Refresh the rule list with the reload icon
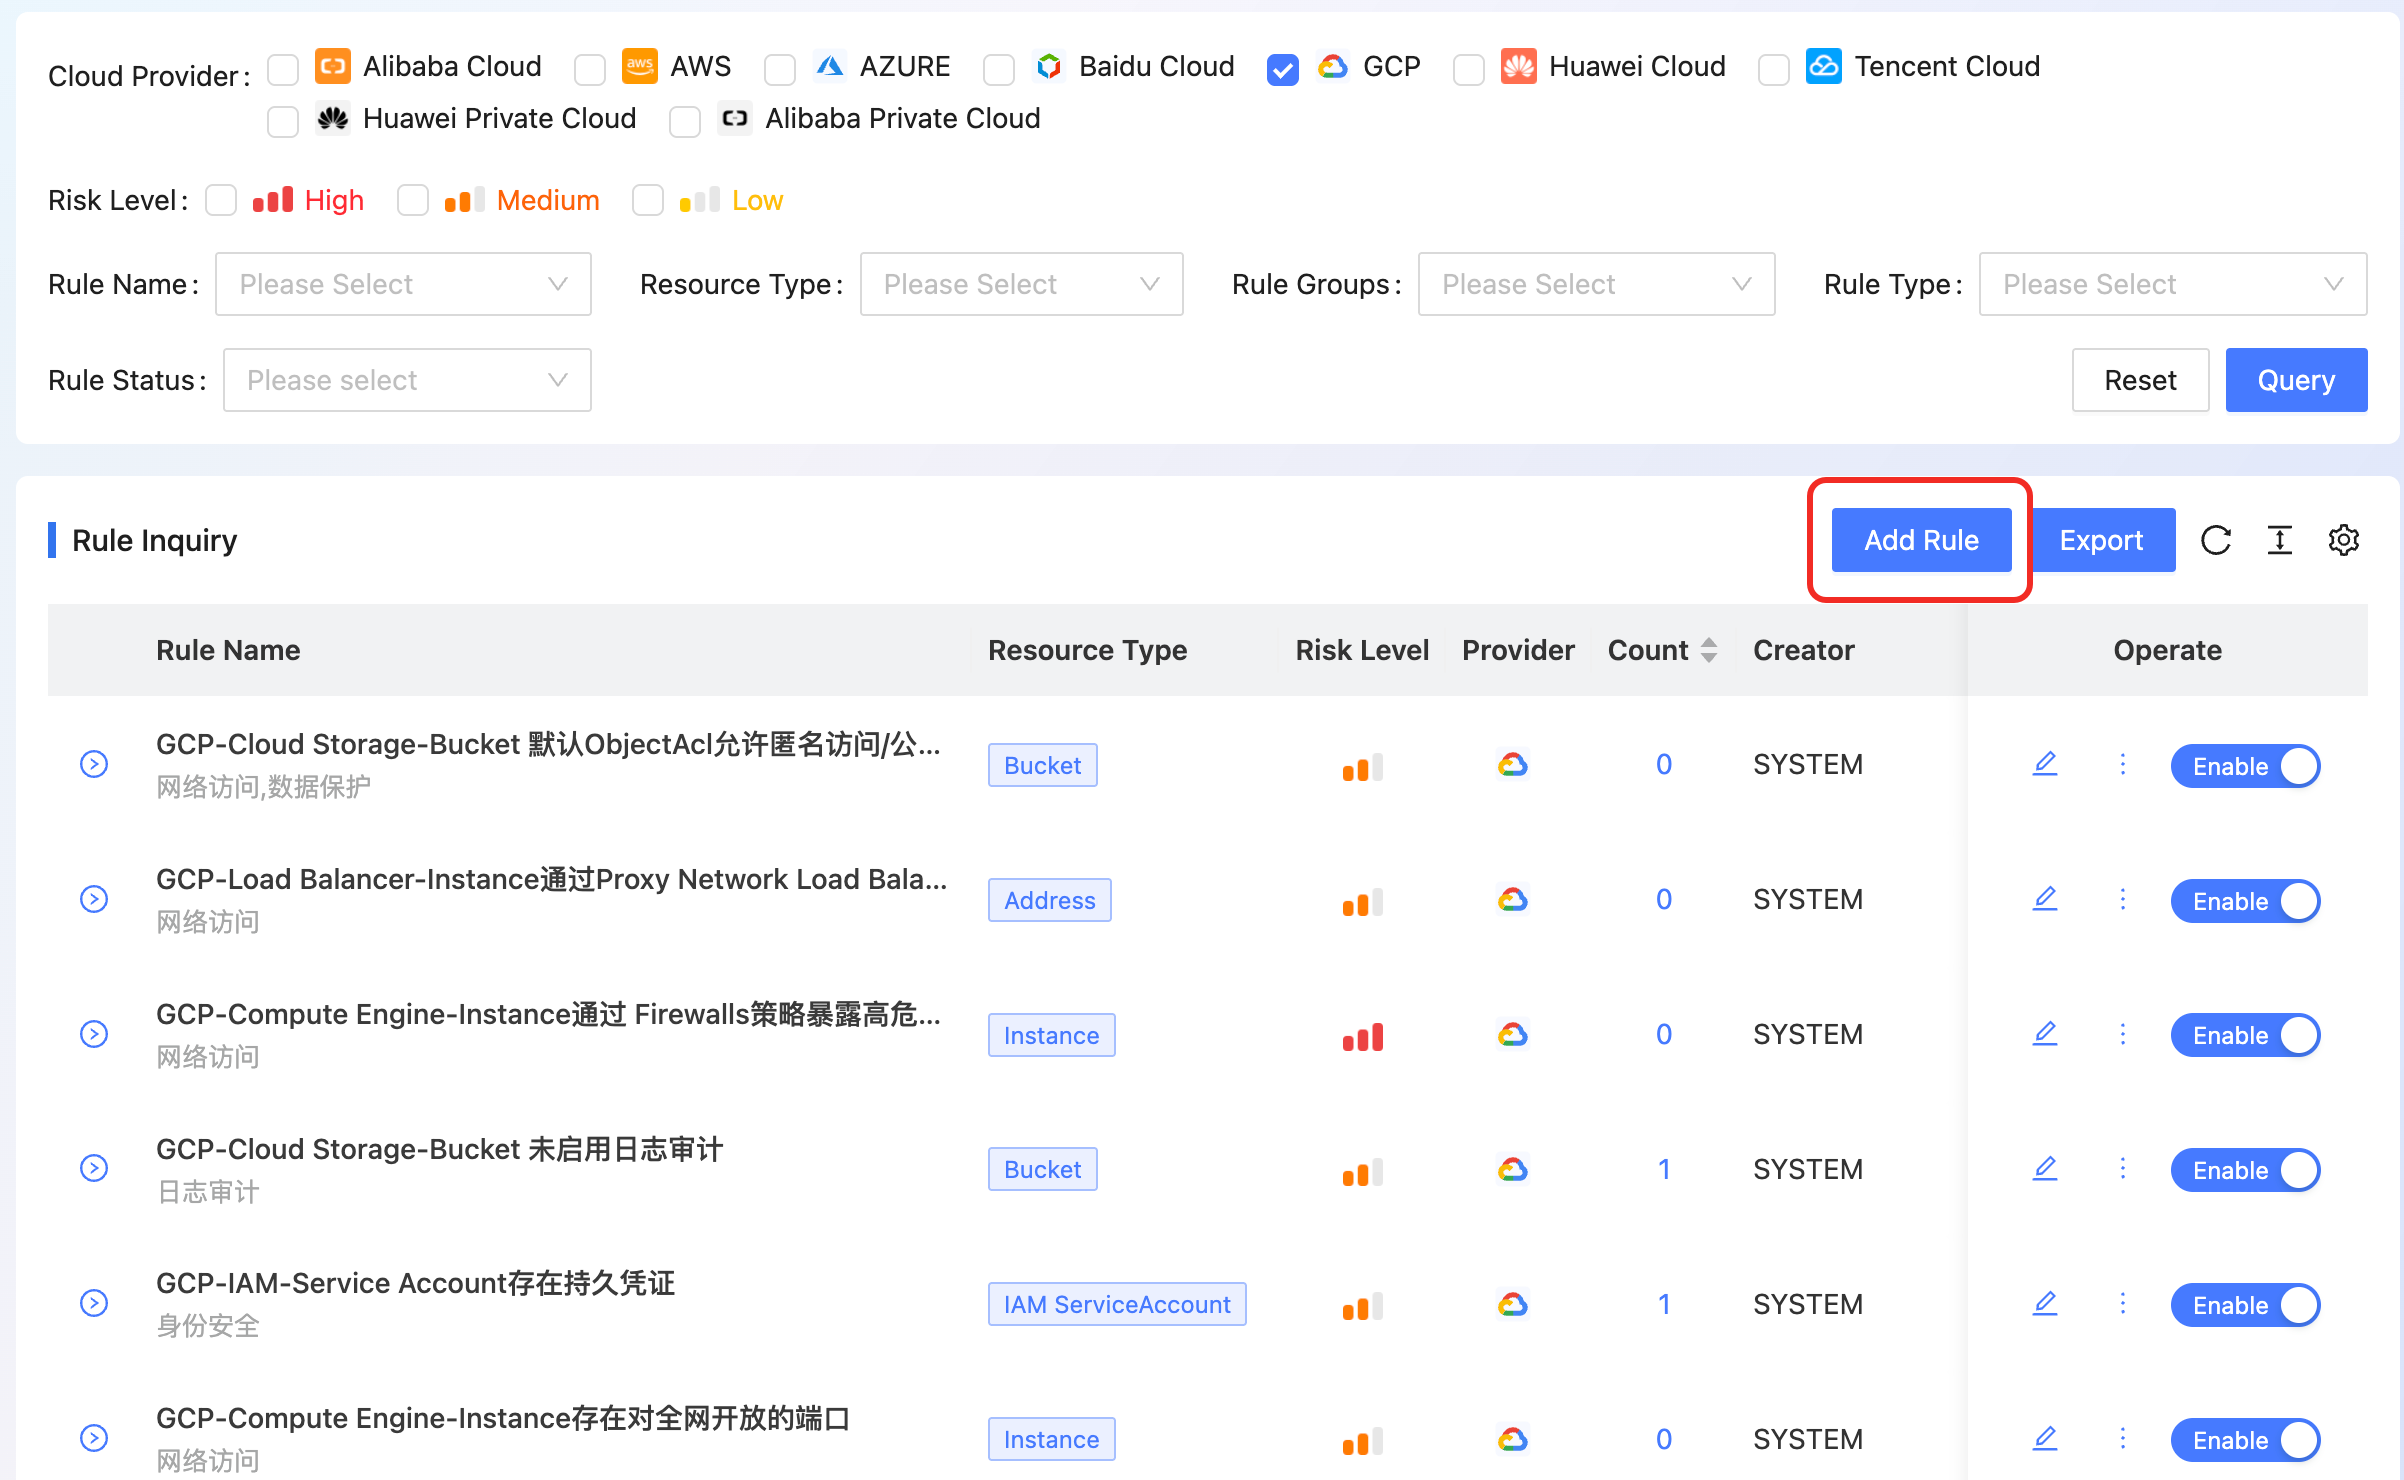2404x1480 pixels. pyautogui.click(x=2216, y=540)
